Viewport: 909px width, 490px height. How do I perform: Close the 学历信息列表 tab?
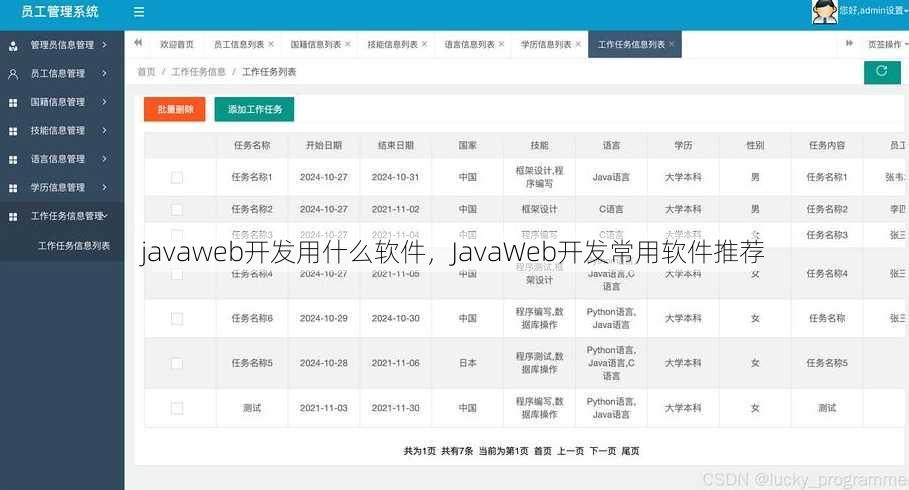click(x=578, y=44)
